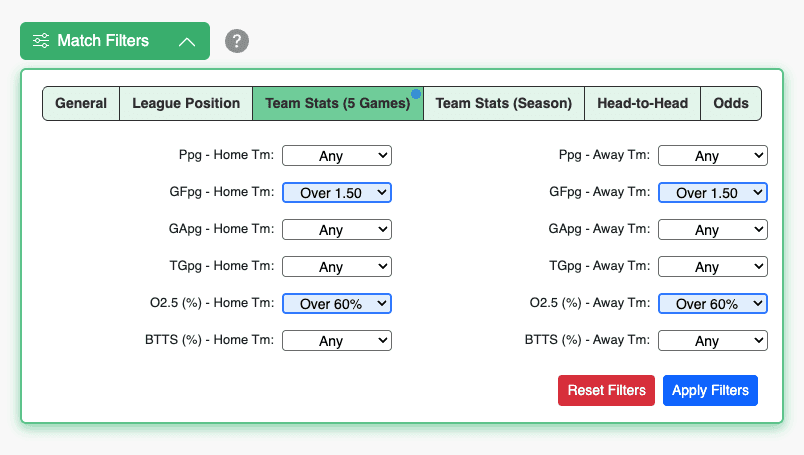This screenshot has width=804, height=455.
Task: Click the help question mark icon
Action: (x=237, y=41)
